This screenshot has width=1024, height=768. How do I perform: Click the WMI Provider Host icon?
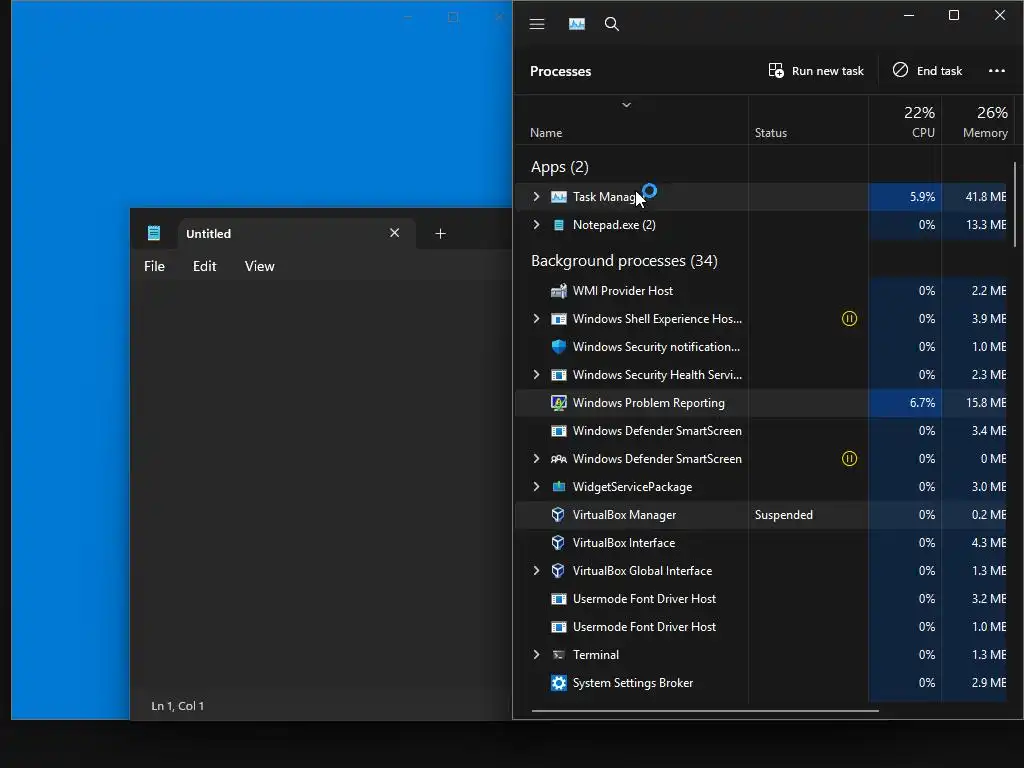click(558, 291)
